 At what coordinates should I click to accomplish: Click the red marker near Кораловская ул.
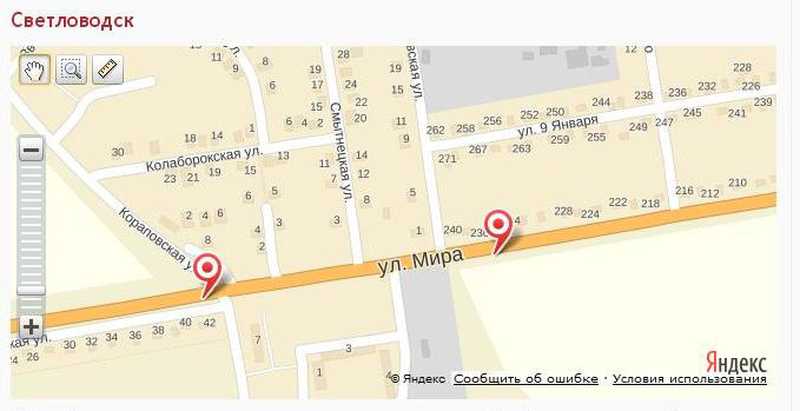click(x=208, y=275)
